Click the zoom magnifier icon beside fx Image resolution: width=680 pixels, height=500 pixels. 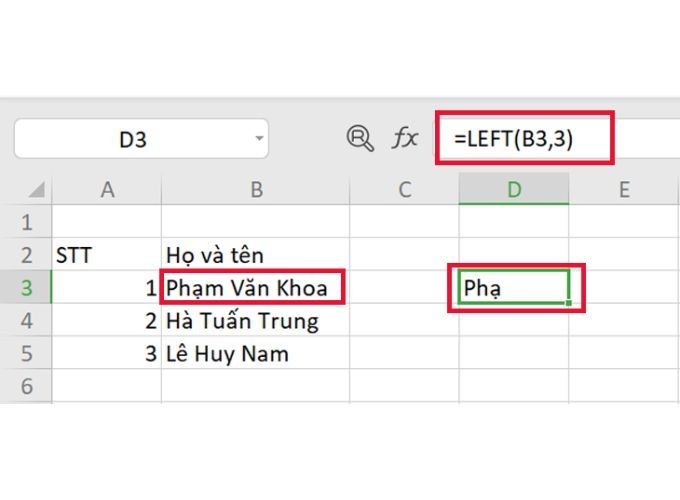pyautogui.click(x=359, y=138)
